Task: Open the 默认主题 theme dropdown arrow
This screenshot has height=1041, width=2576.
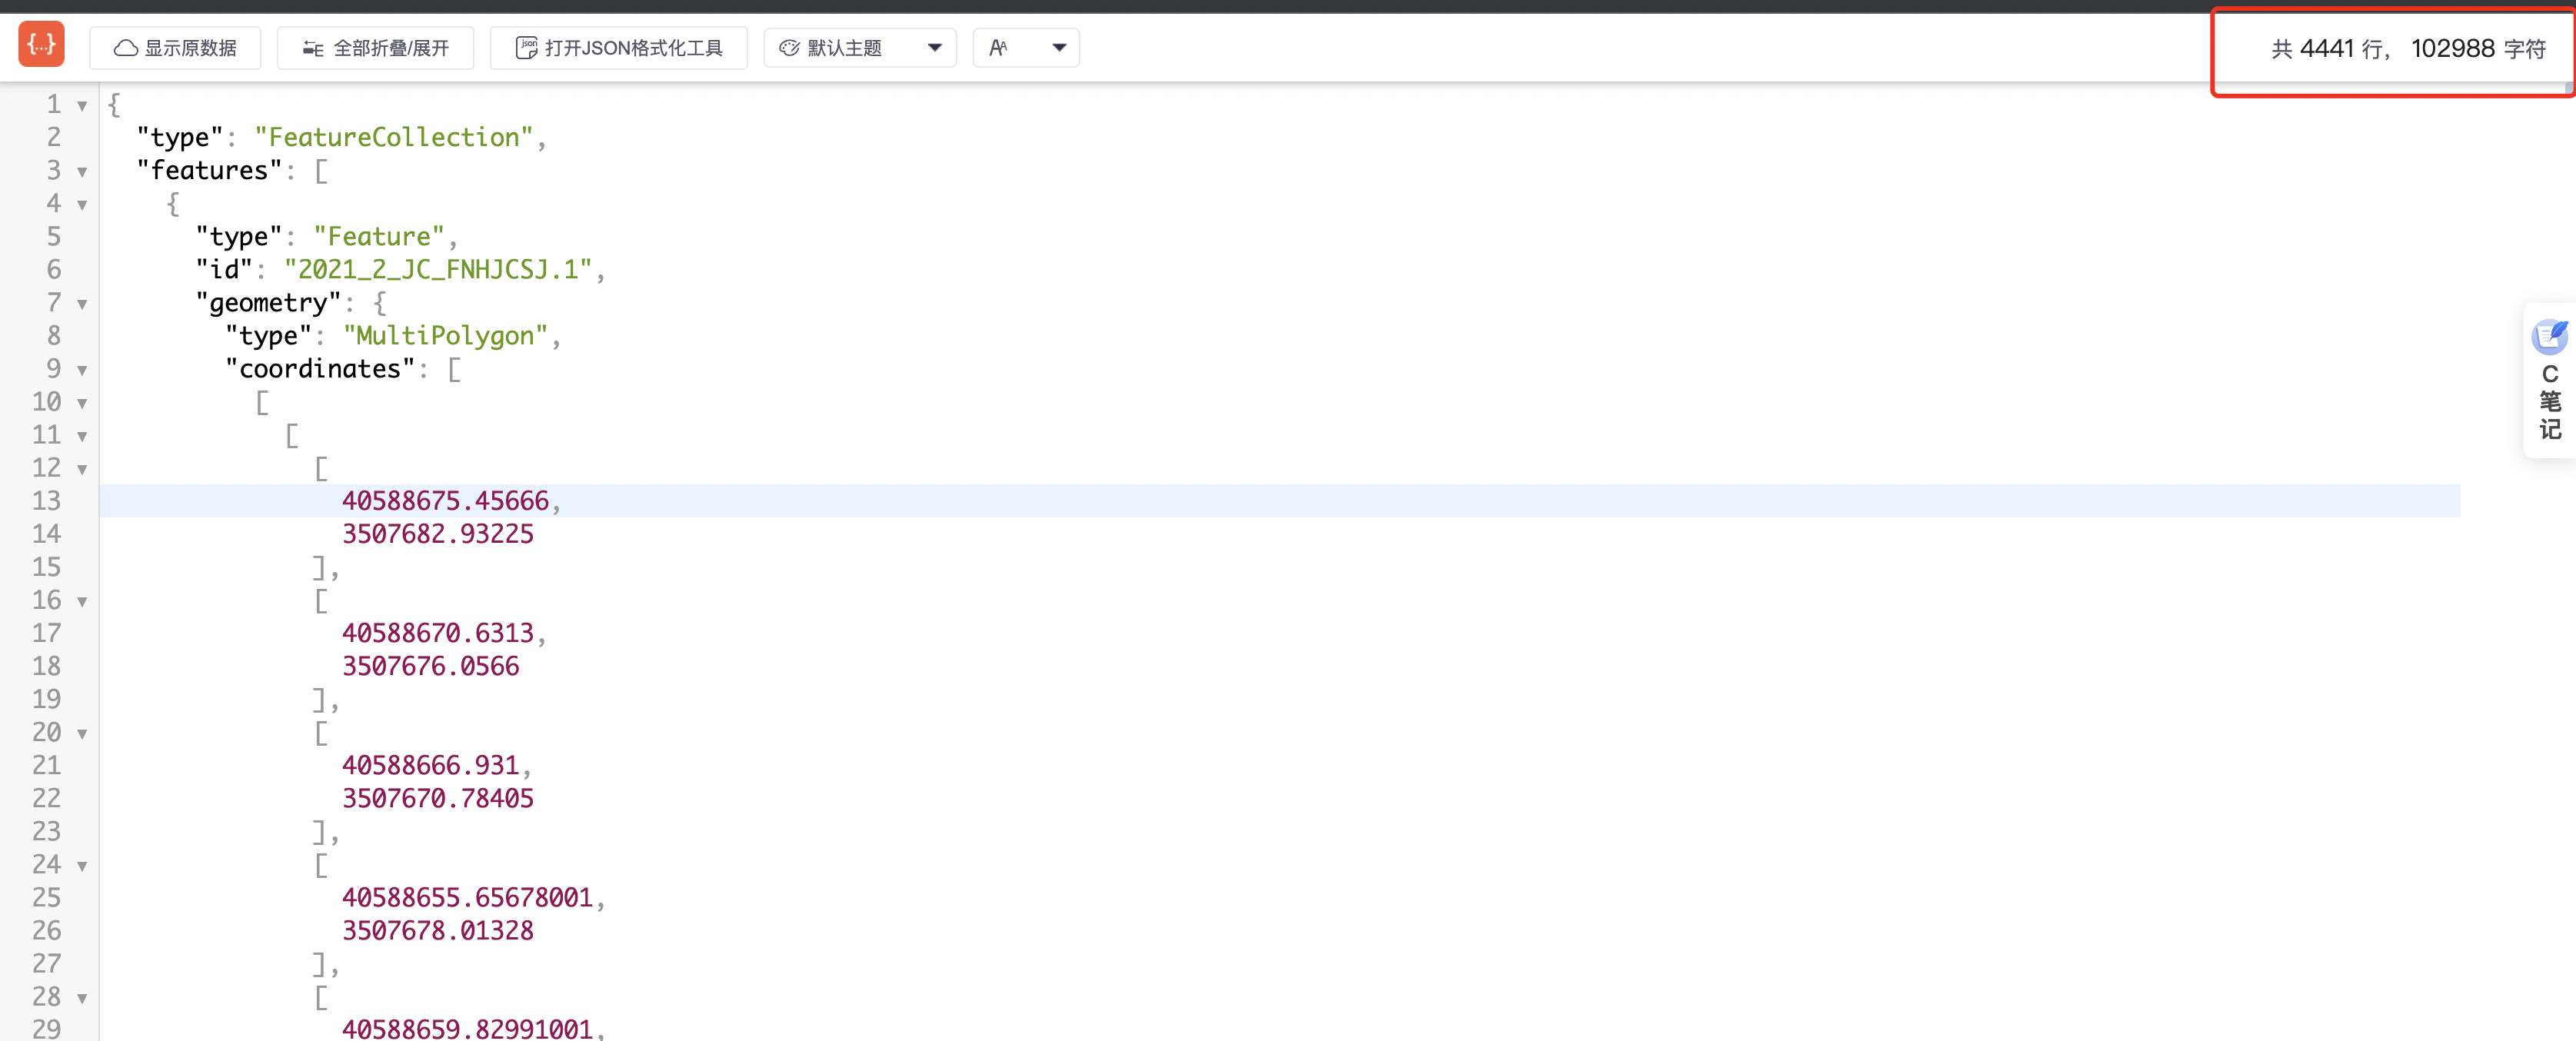Action: coord(934,48)
